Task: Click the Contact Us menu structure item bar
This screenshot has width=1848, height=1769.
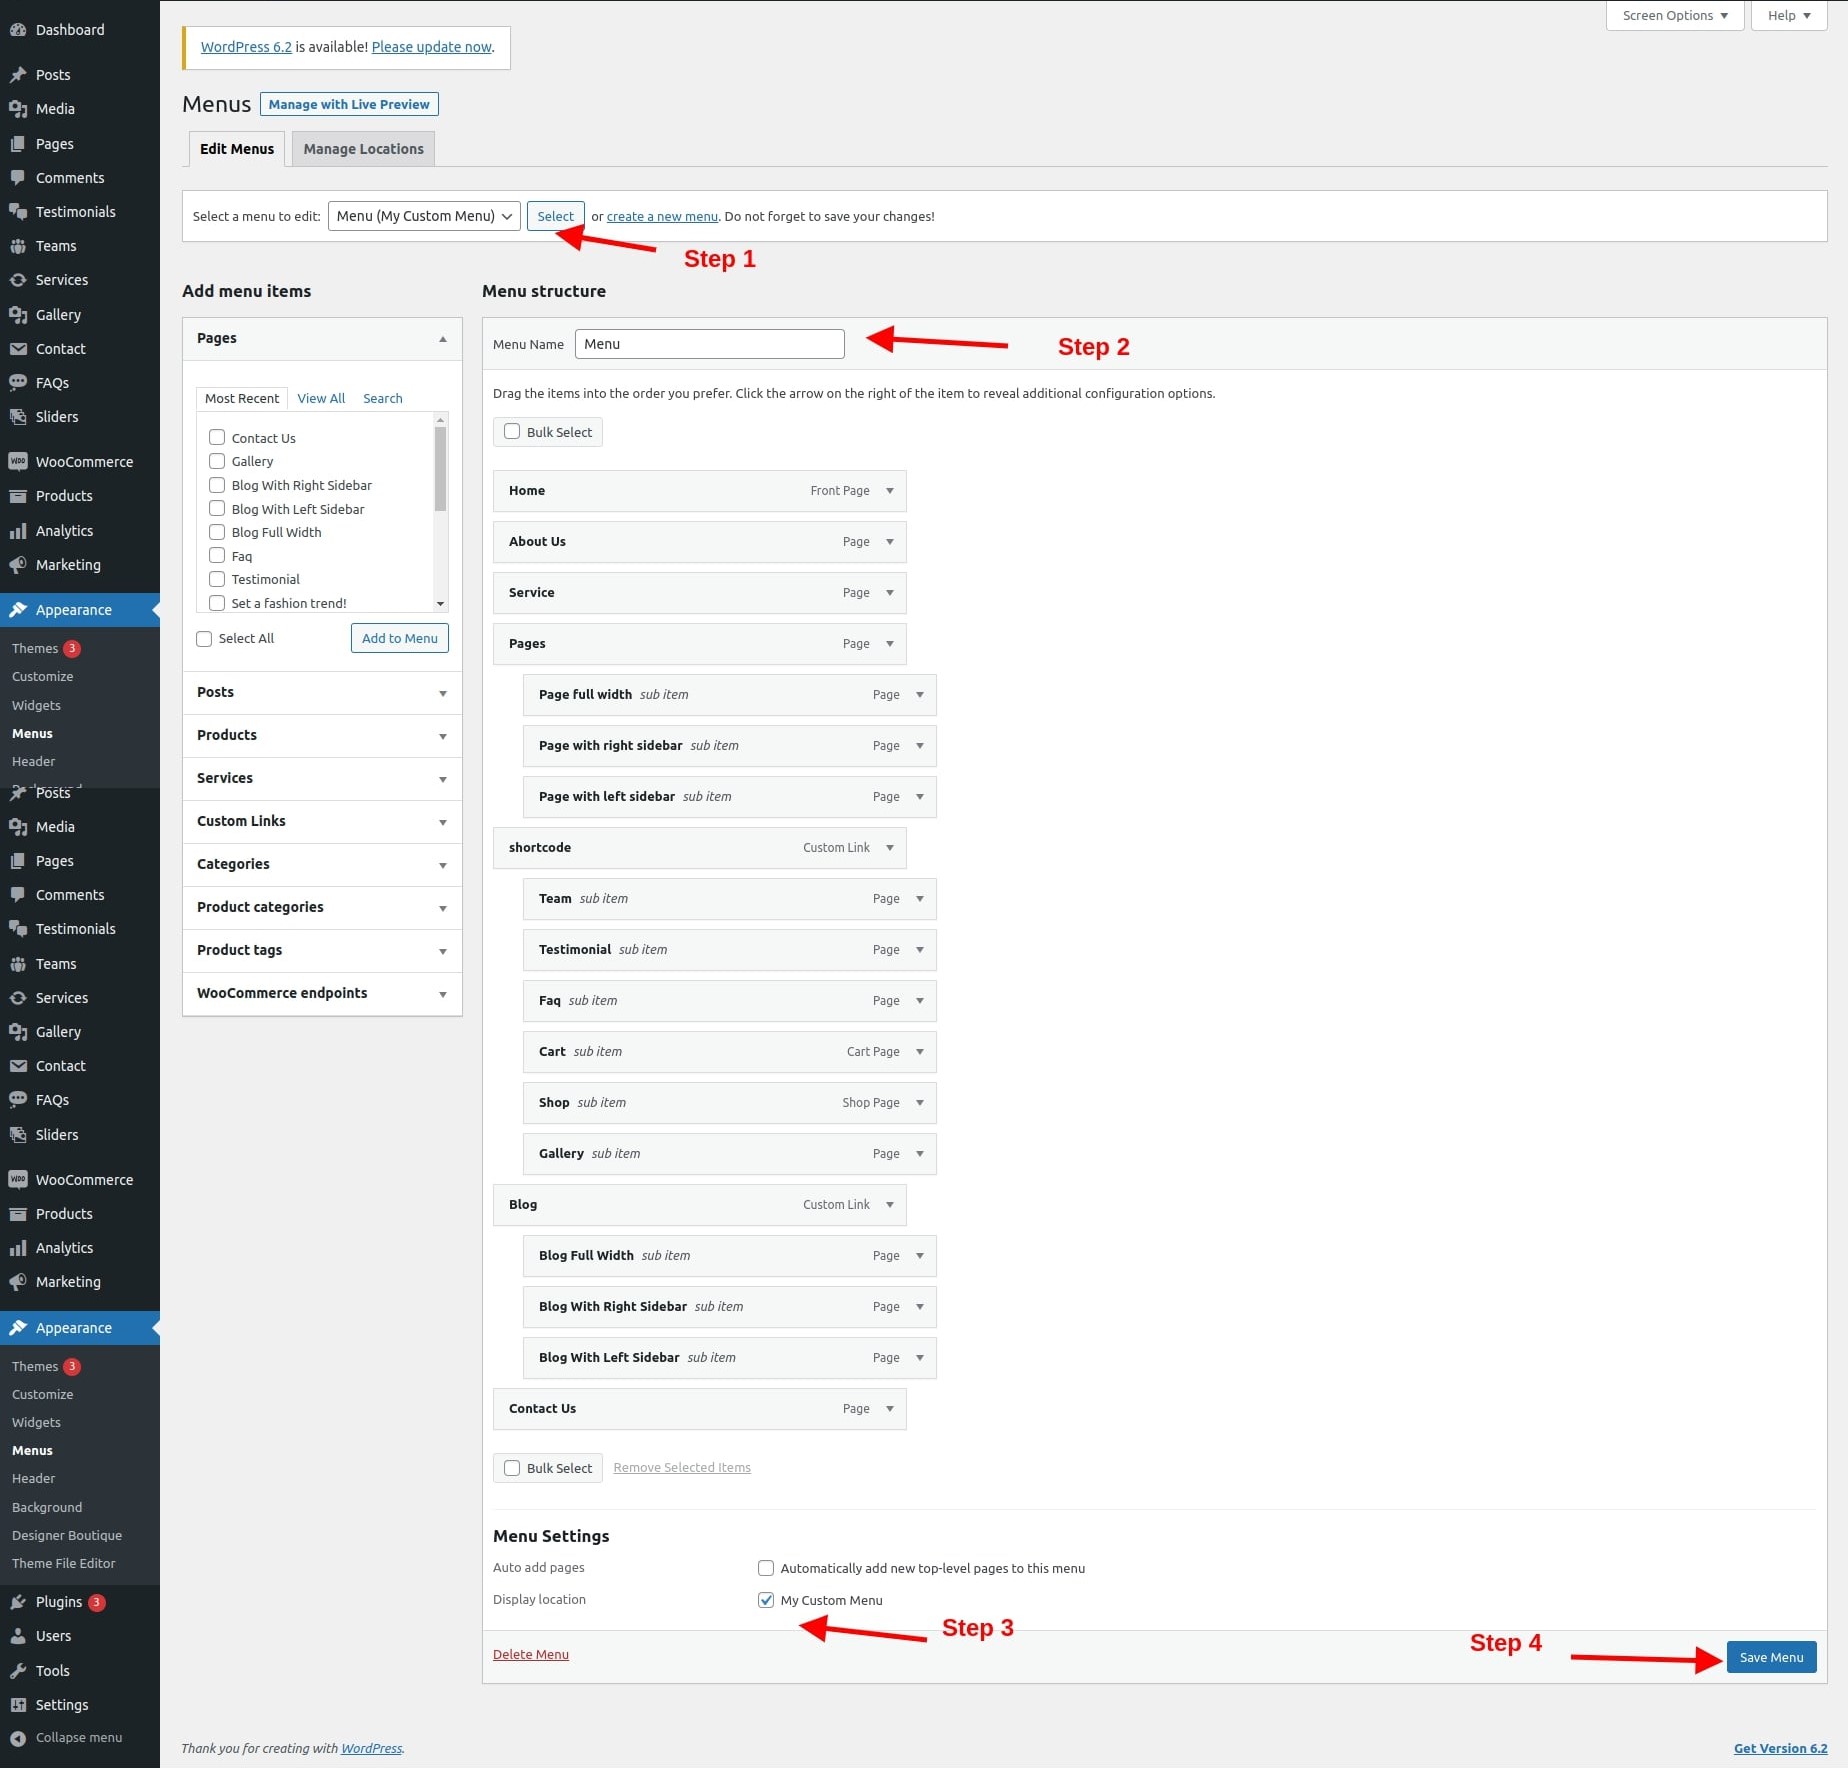Action: click(700, 1409)
